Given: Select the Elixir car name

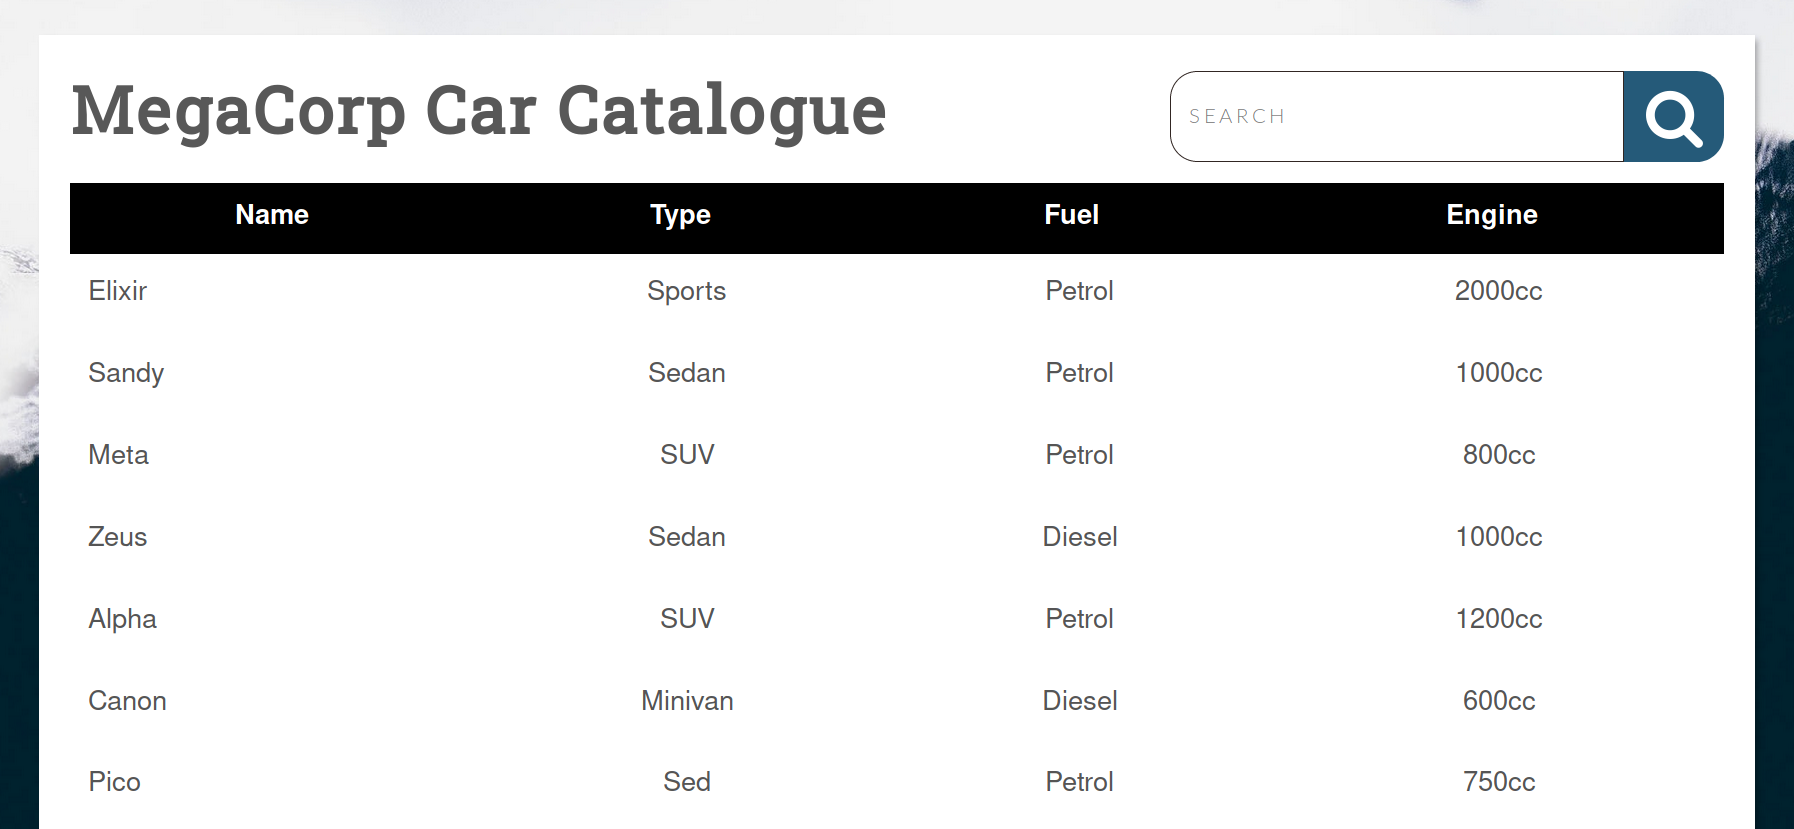Looking at the screenshot, I should (x=118, y=291).
